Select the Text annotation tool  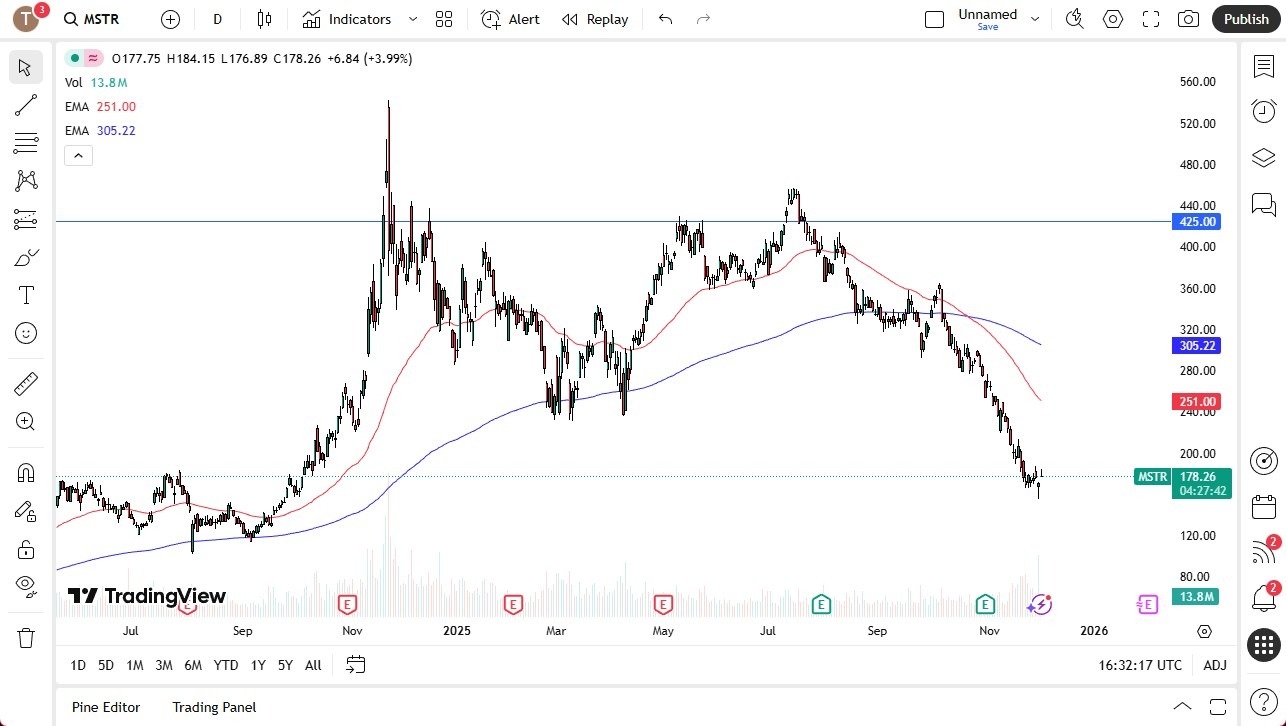(x=26, y=294)
